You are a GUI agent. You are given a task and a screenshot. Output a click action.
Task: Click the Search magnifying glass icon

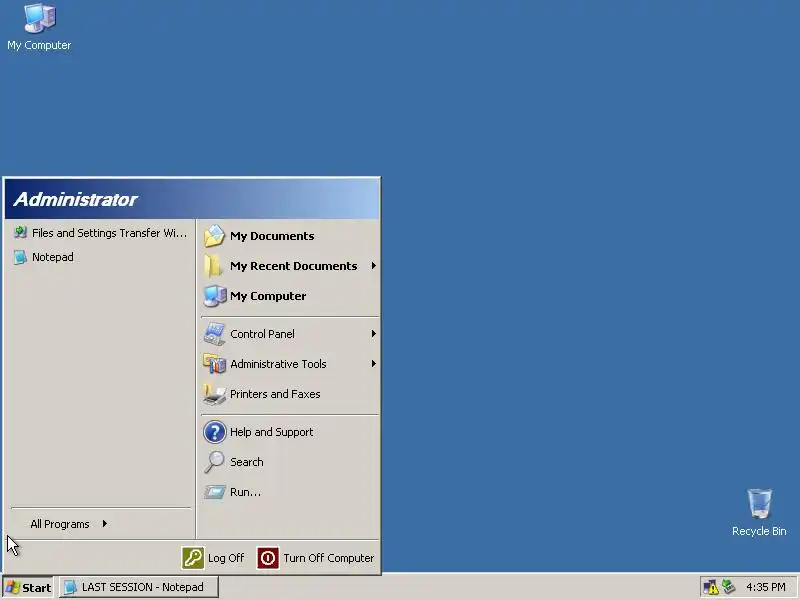(x=214, y=462)
